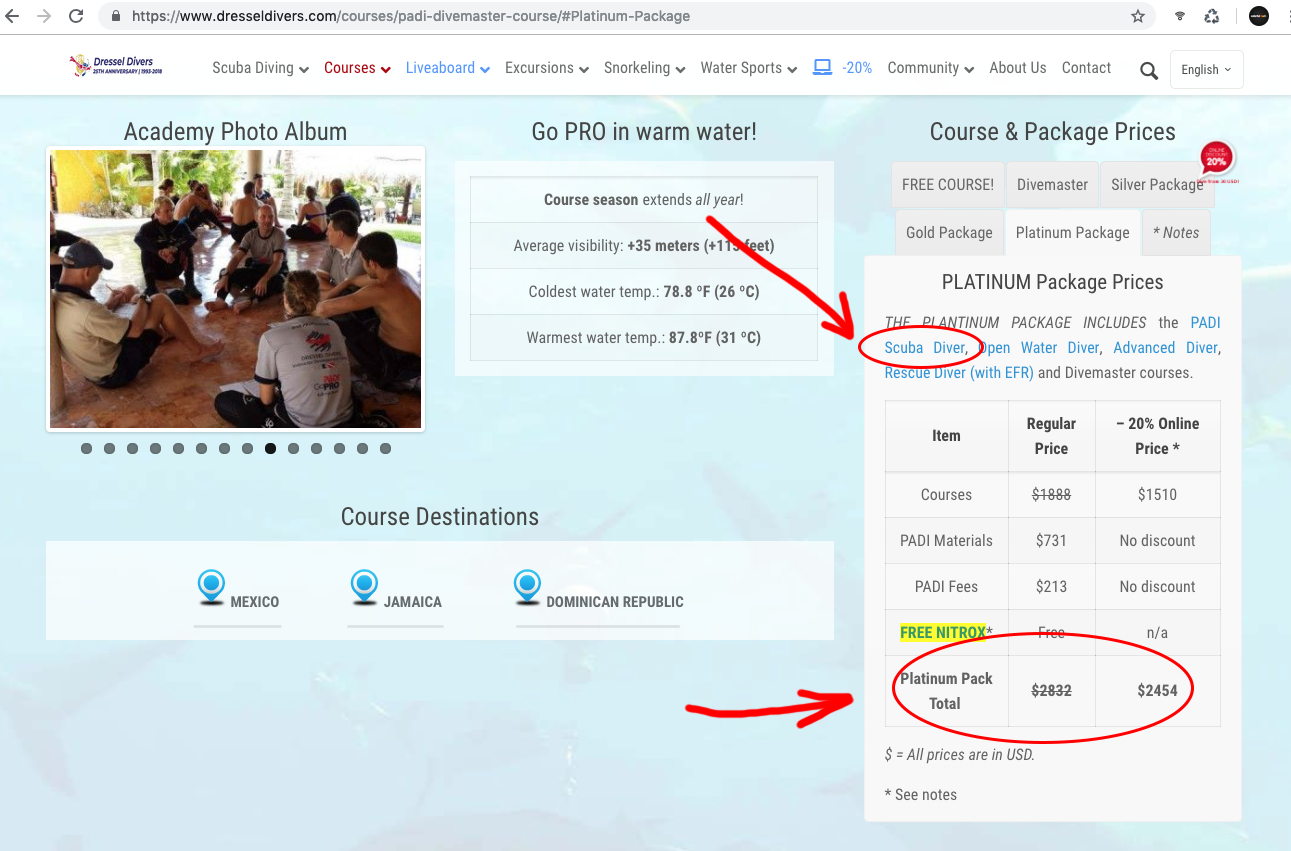
Task: Click the '– 20% Online Price *' header
Action: [1157, 436]
